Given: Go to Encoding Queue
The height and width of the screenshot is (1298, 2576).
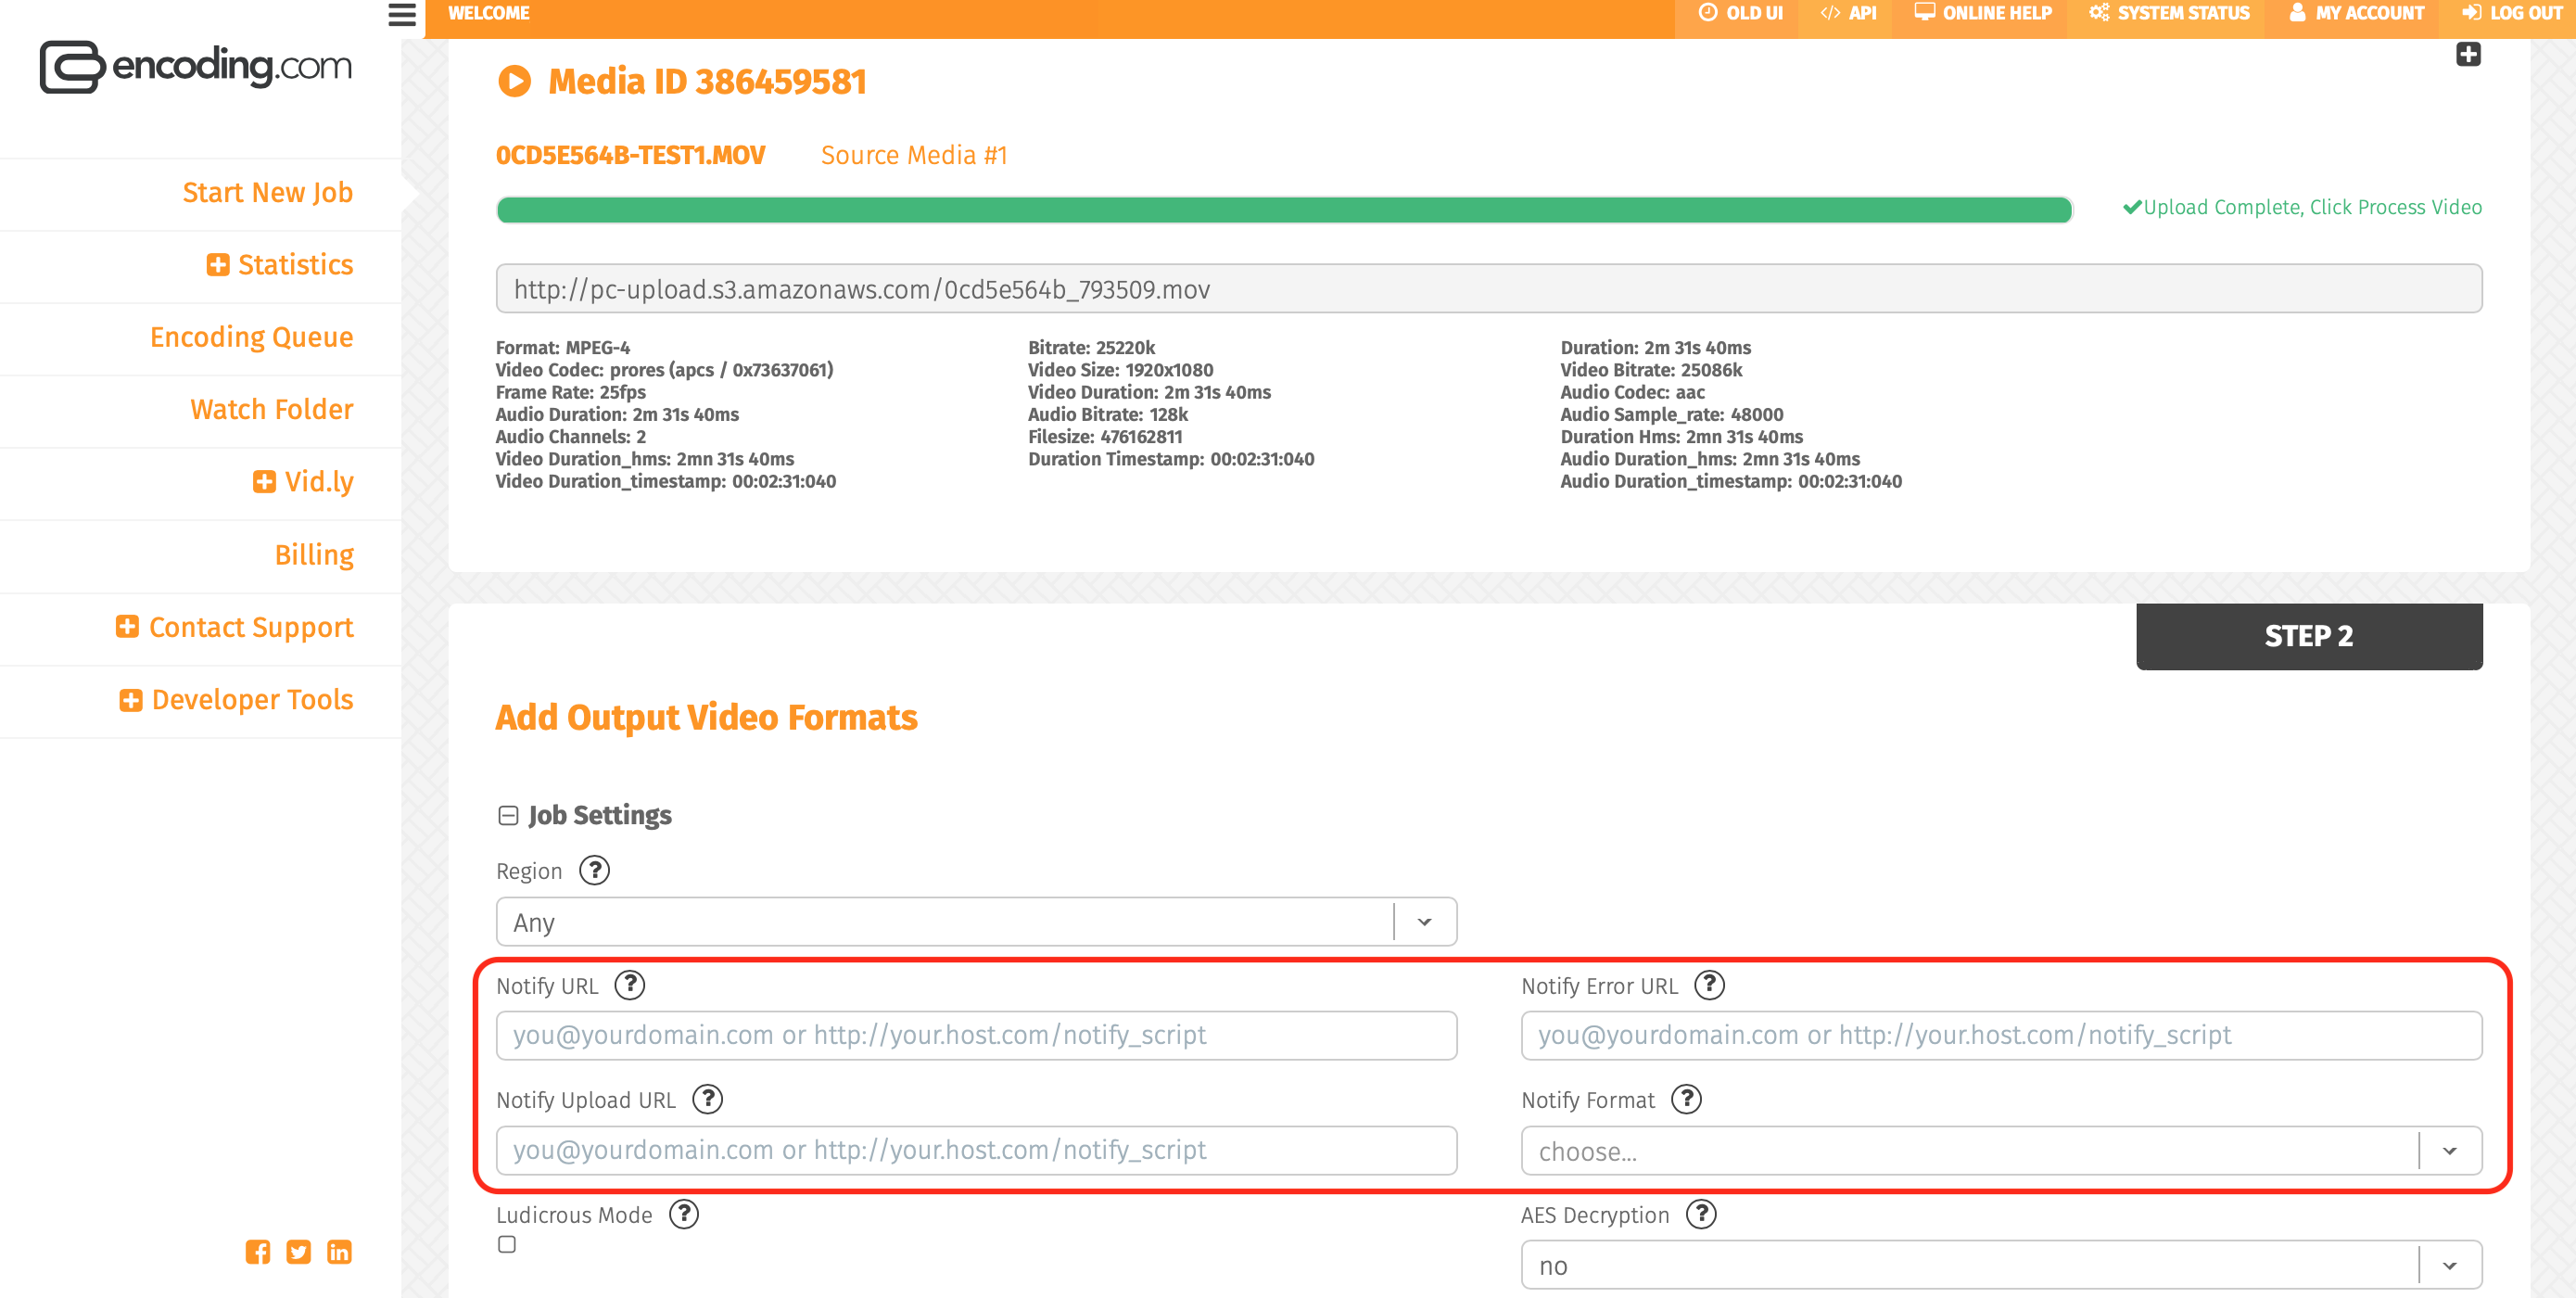Looking at the screenshot, I should tap(252, 337).
